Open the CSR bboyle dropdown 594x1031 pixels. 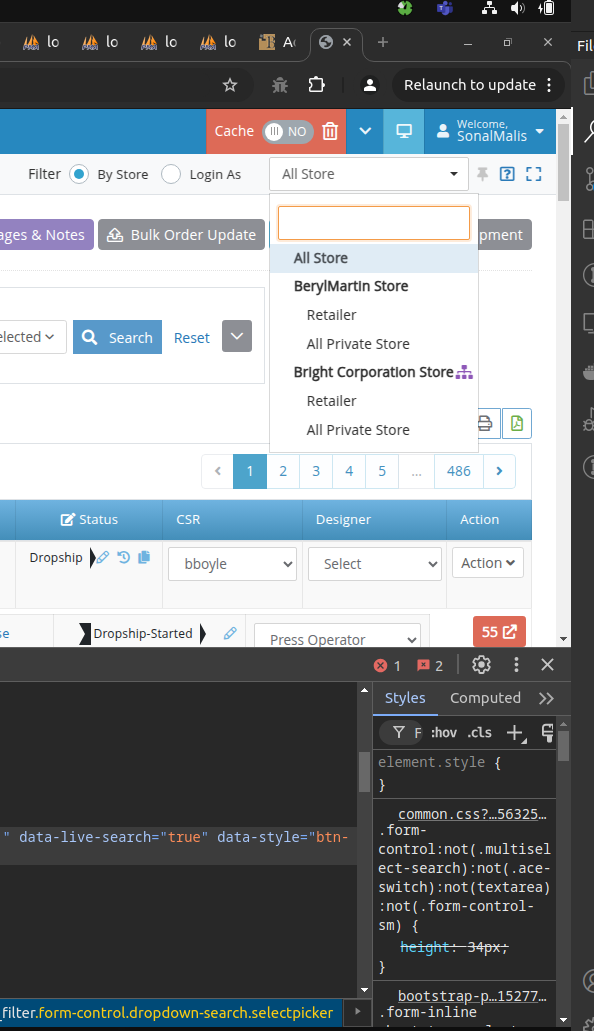coord(232,564)
